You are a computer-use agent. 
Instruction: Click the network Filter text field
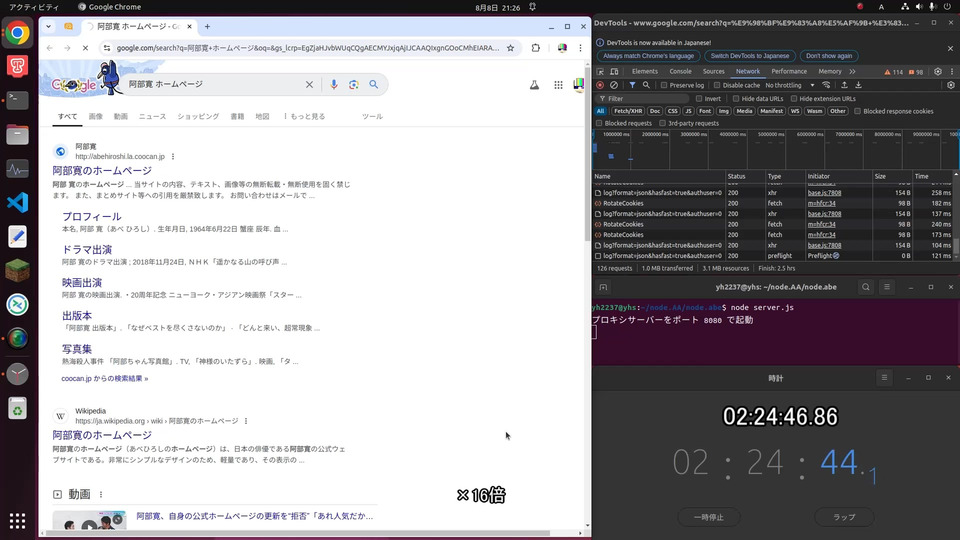(x=643, y=99)
